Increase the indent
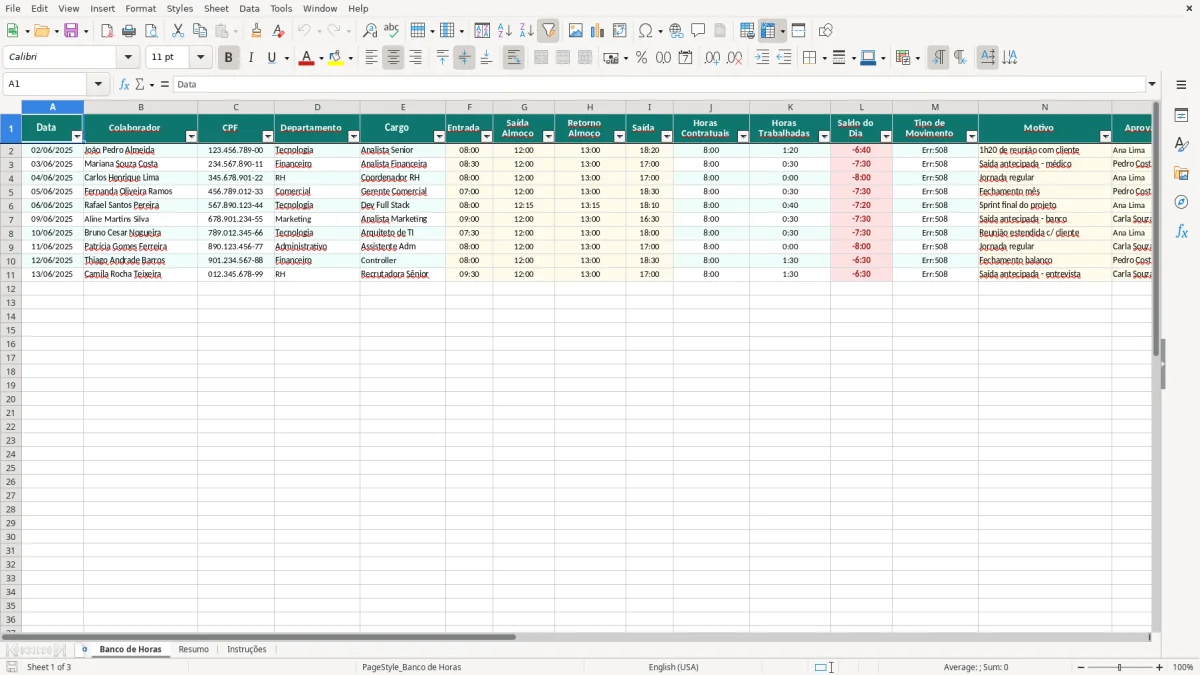This screenshot has width=1200, height=675. (x=762, y=58)
